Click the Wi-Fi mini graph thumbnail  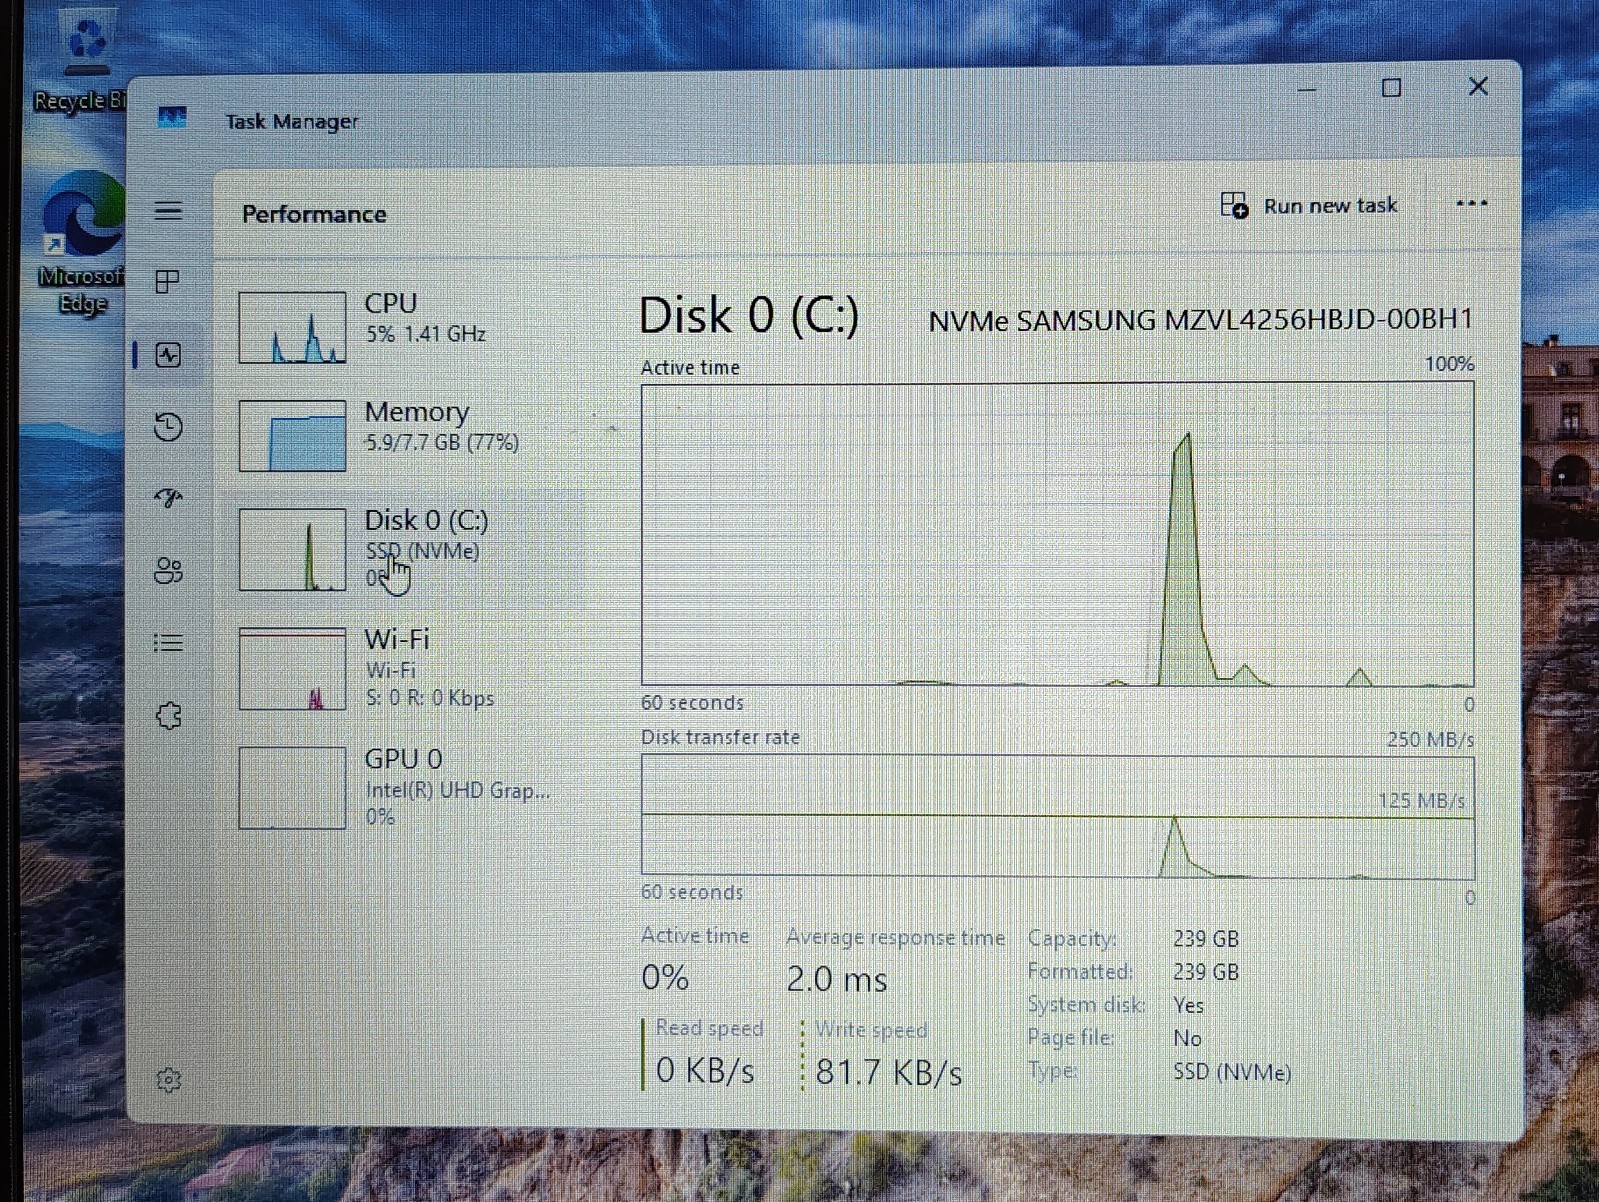coord(292,668)
